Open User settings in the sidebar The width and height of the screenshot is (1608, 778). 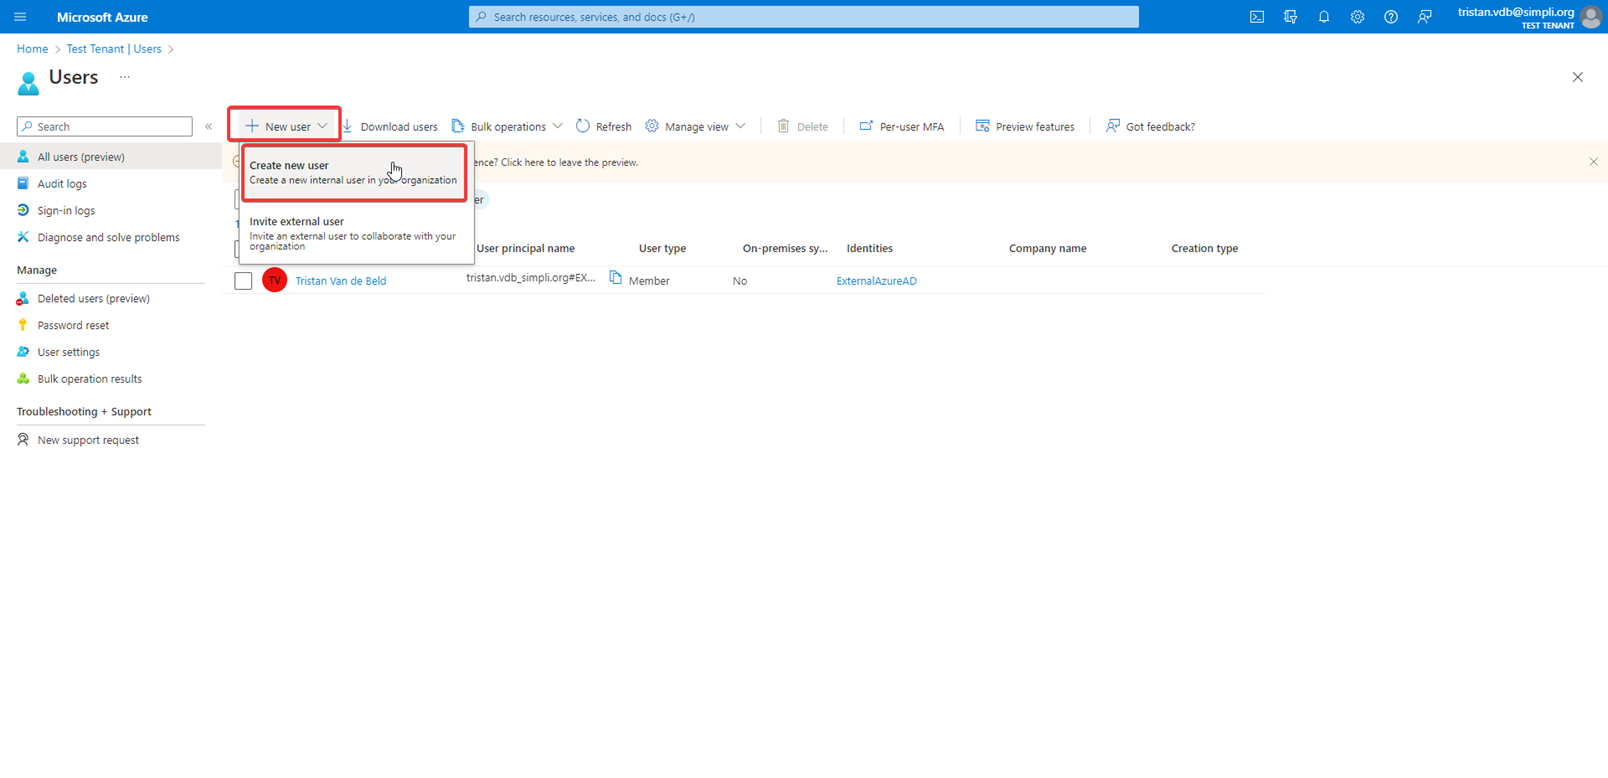(68, 353)
